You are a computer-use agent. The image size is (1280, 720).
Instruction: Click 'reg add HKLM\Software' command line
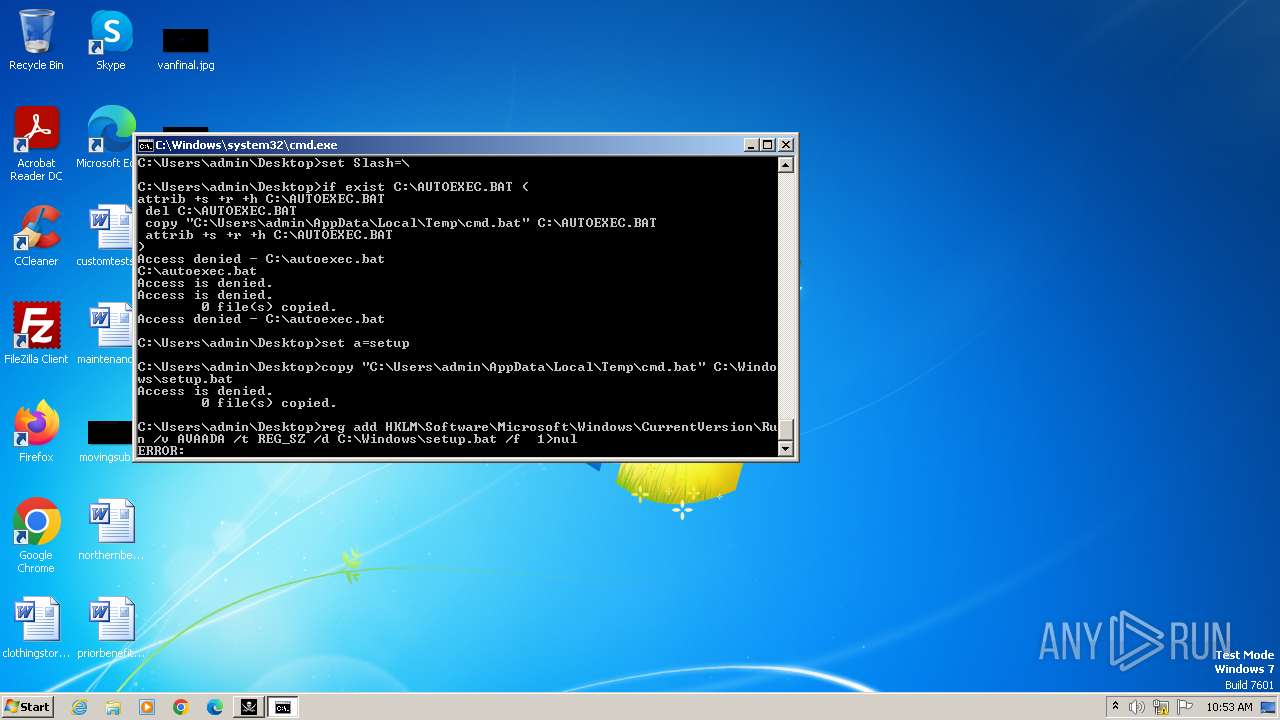tap(457, 433)
